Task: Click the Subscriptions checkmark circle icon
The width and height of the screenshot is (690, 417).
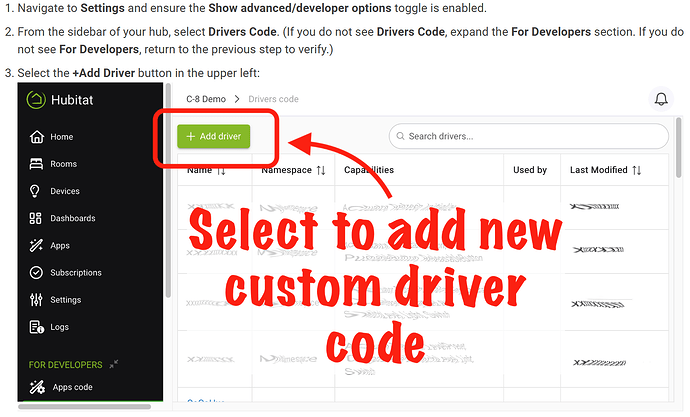Action: point(36,273)
